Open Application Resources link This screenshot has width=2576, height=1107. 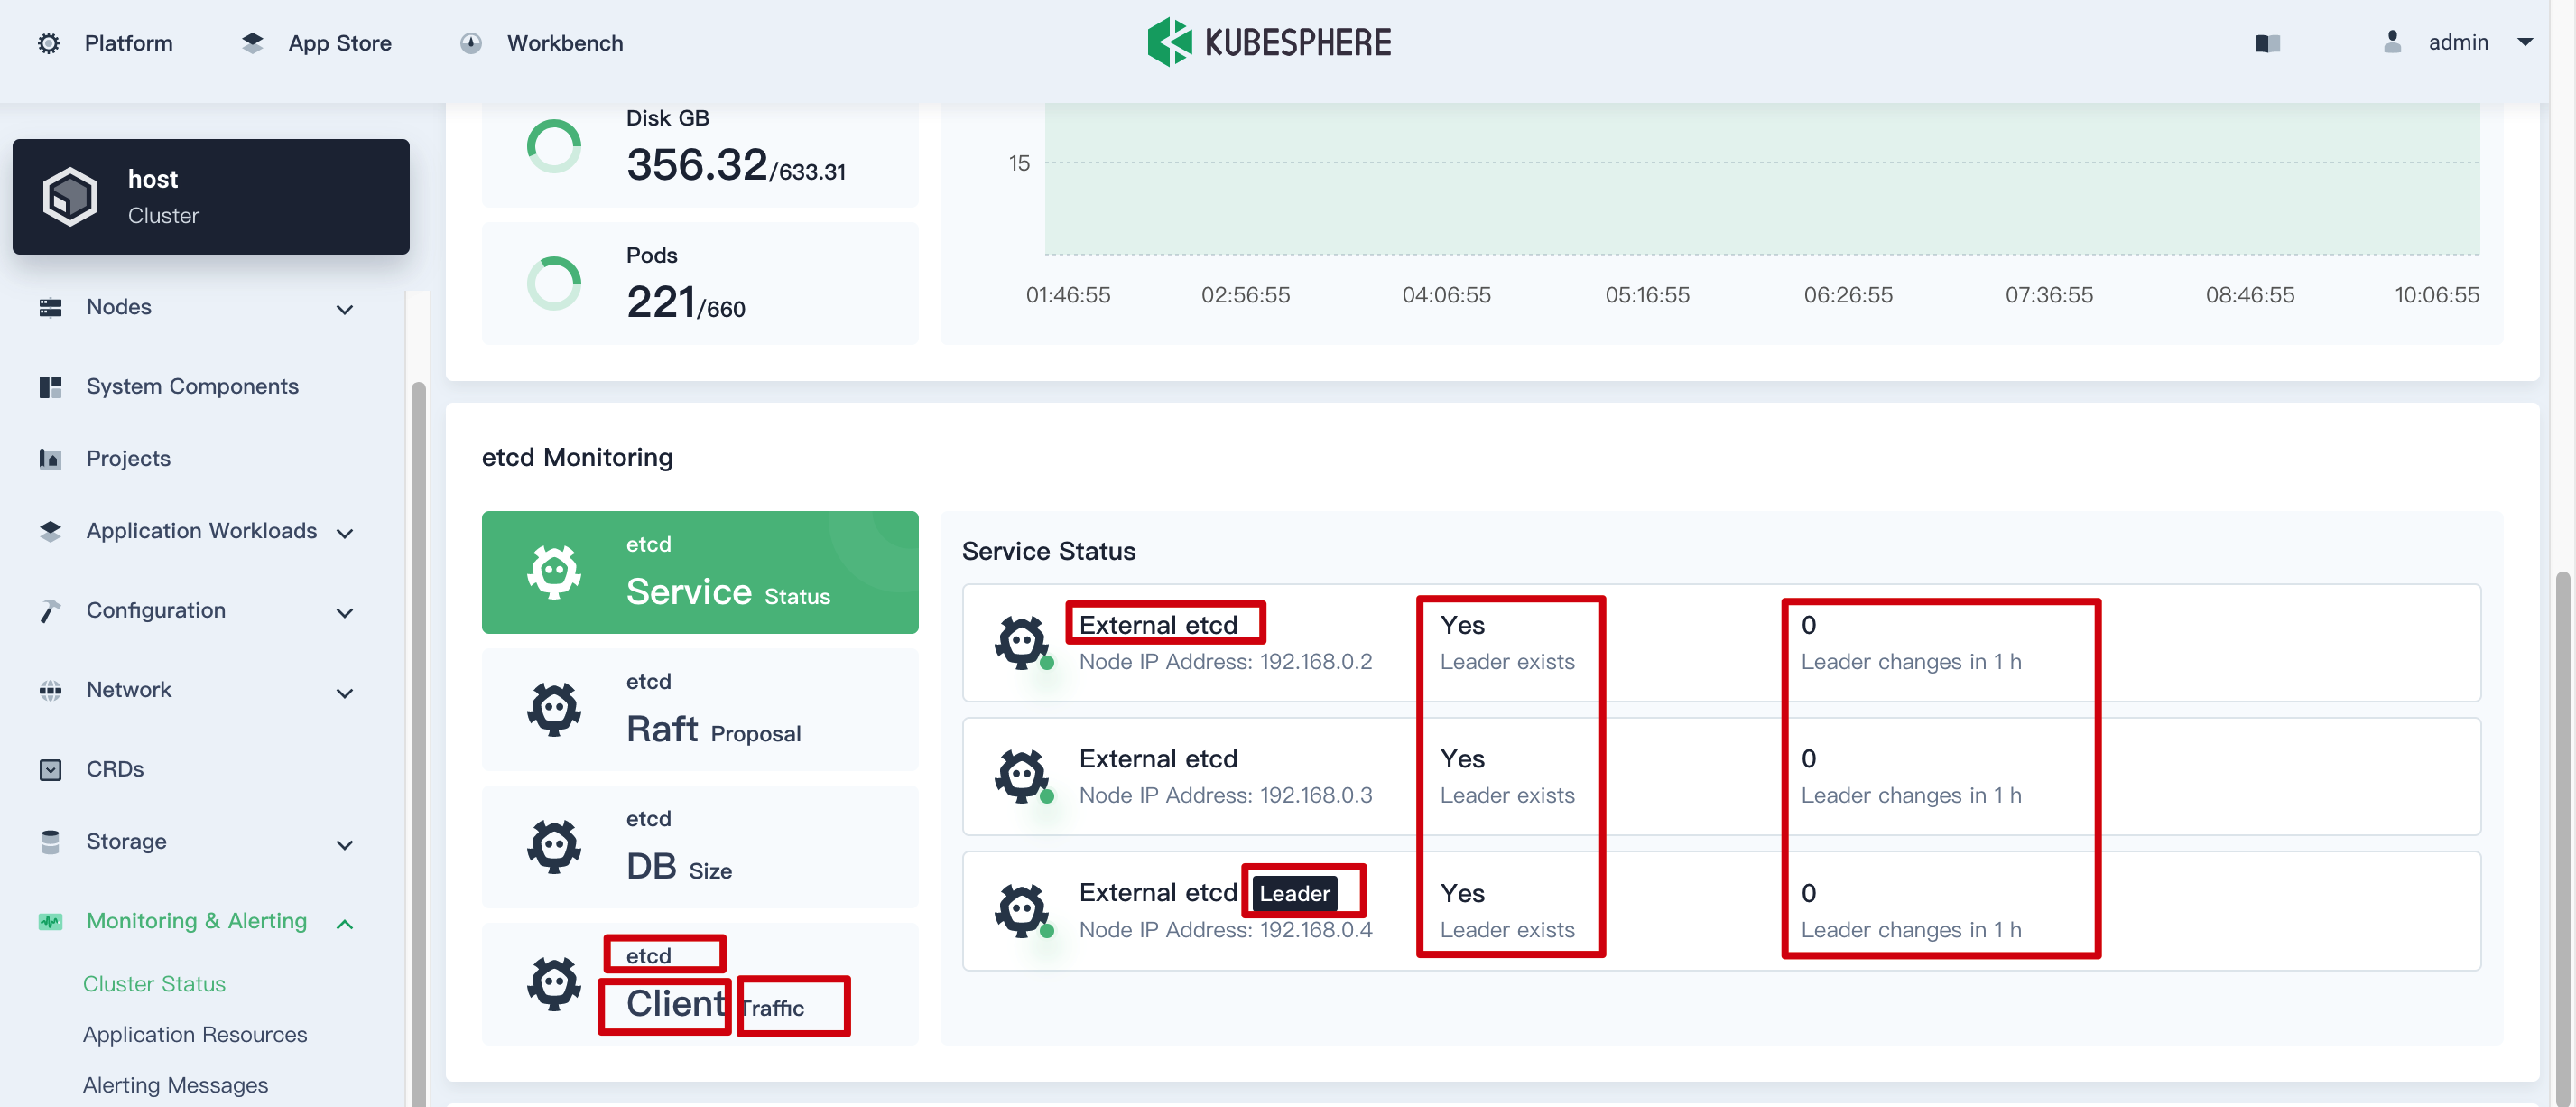point(195,1034)
